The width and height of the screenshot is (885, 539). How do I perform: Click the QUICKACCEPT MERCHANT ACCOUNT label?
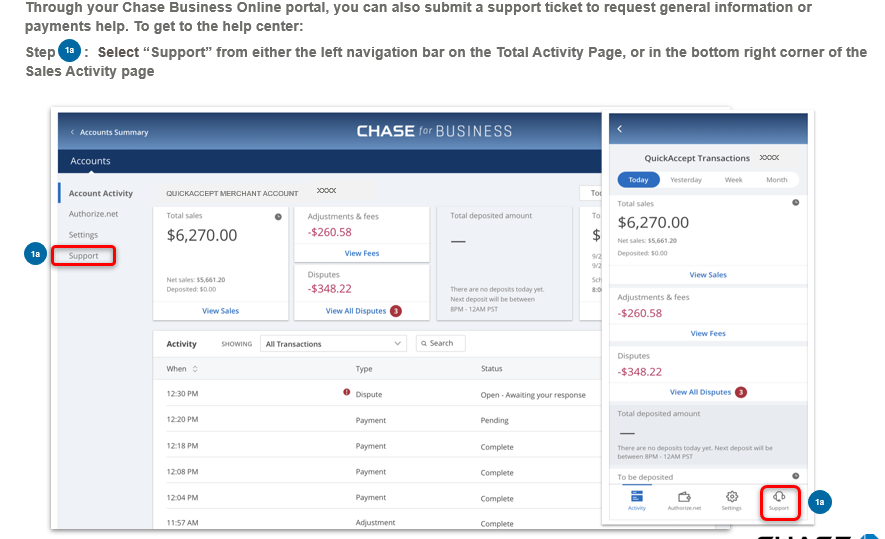click(232, 194)
